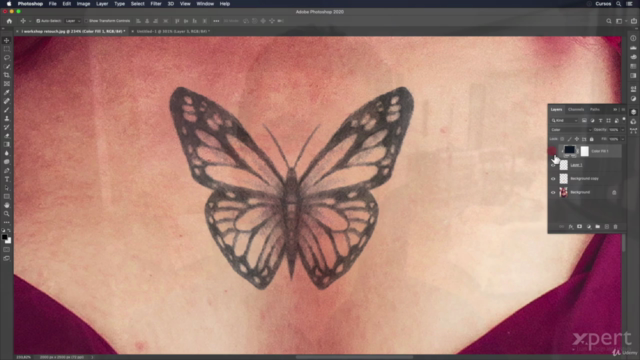The height and width of the screenshot is (360, 640).
Task: Open the Filter menu
Action: 156,4
